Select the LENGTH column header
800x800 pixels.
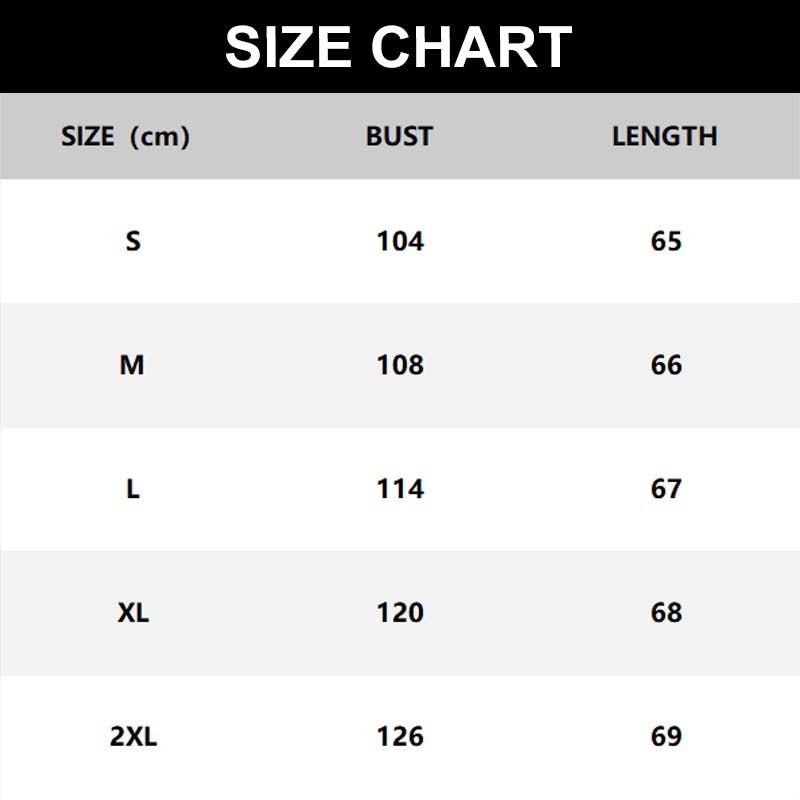click(x=665, y=136)
